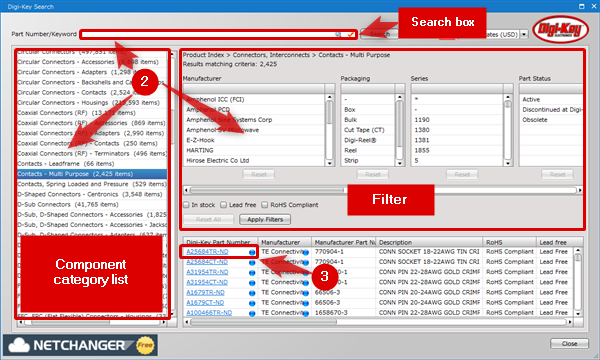Click the Manufacturer list scroll-up arrow
600x360 pixels.
[x=329, y=98]
